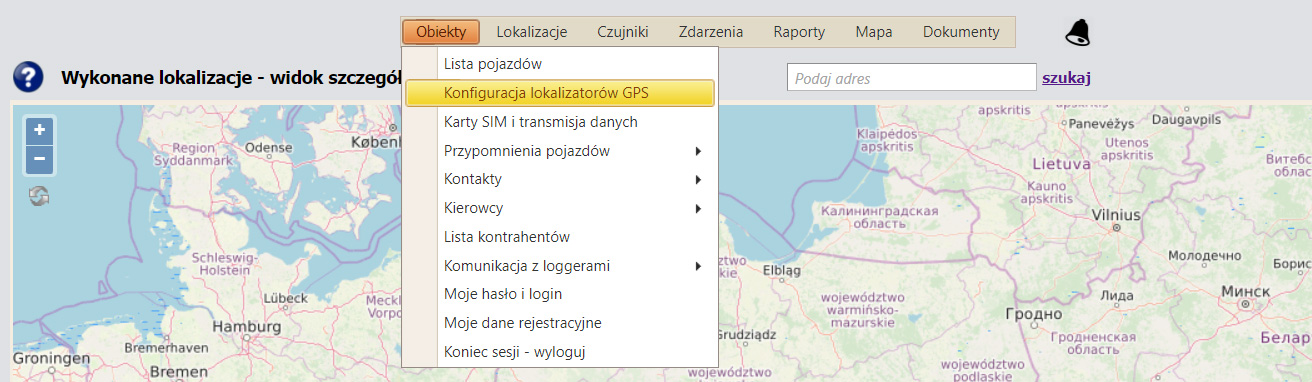Expand Komunikacja z loggerami submenu

coord(560,266)
